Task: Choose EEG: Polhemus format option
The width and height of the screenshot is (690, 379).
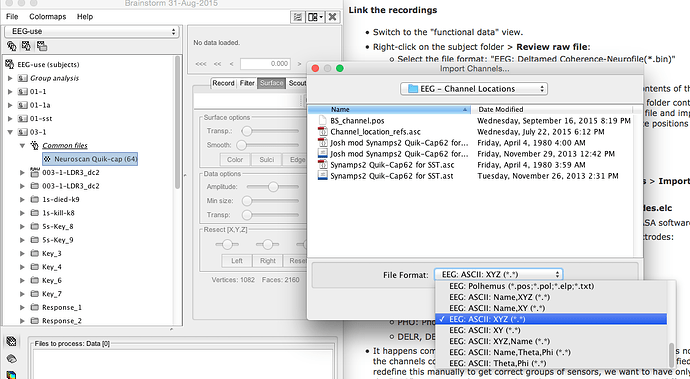Action: [521, 286]
